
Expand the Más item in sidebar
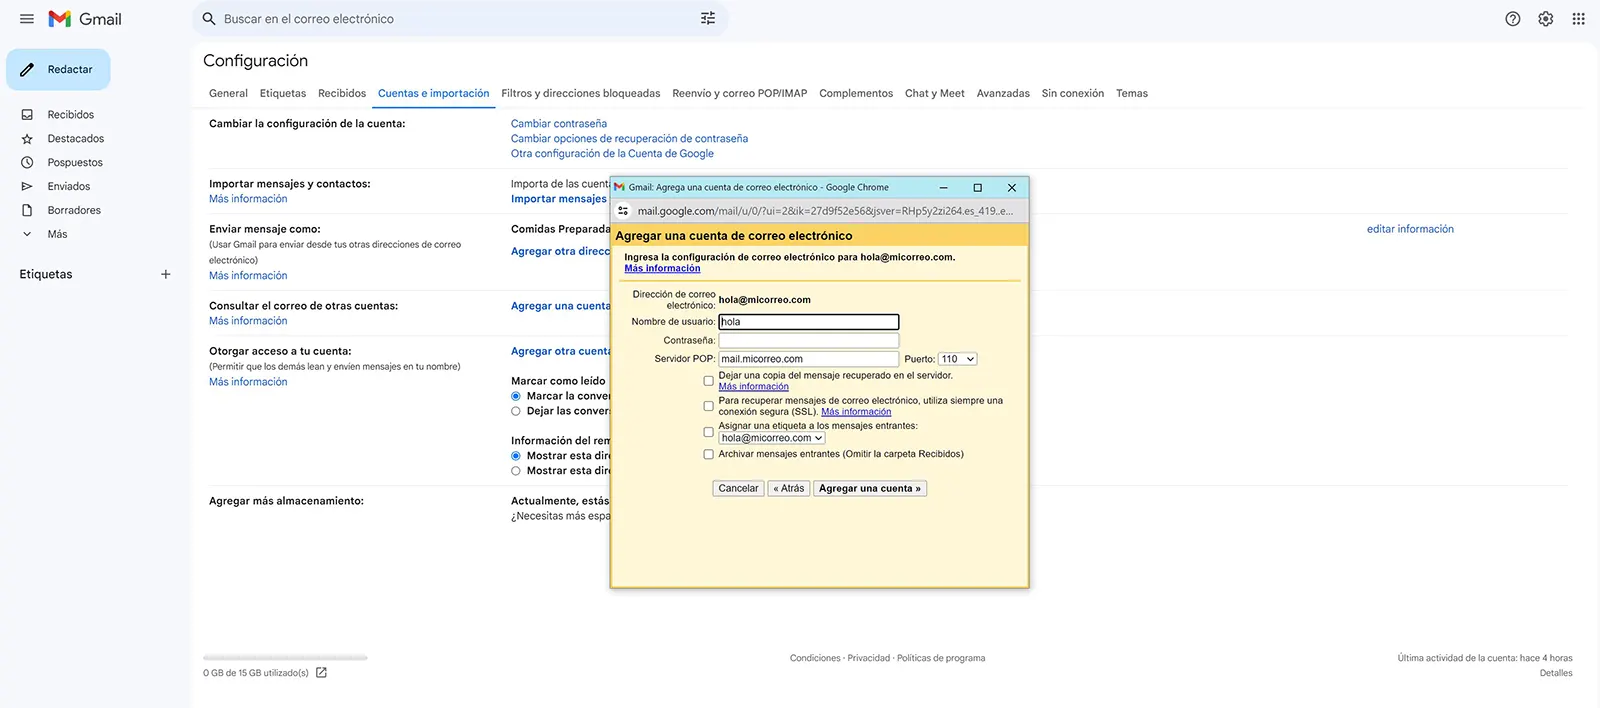tap(57, 234)
